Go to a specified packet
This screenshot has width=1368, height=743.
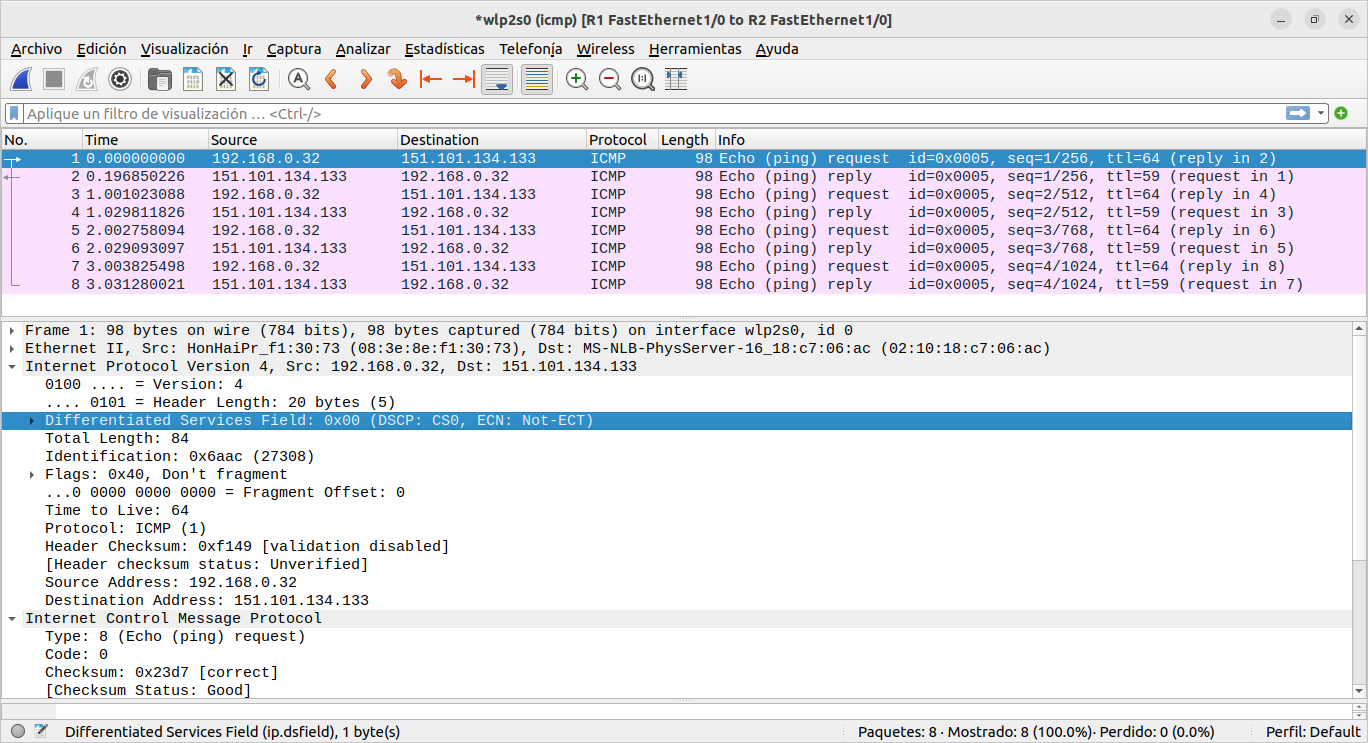(x=398, y=79)
